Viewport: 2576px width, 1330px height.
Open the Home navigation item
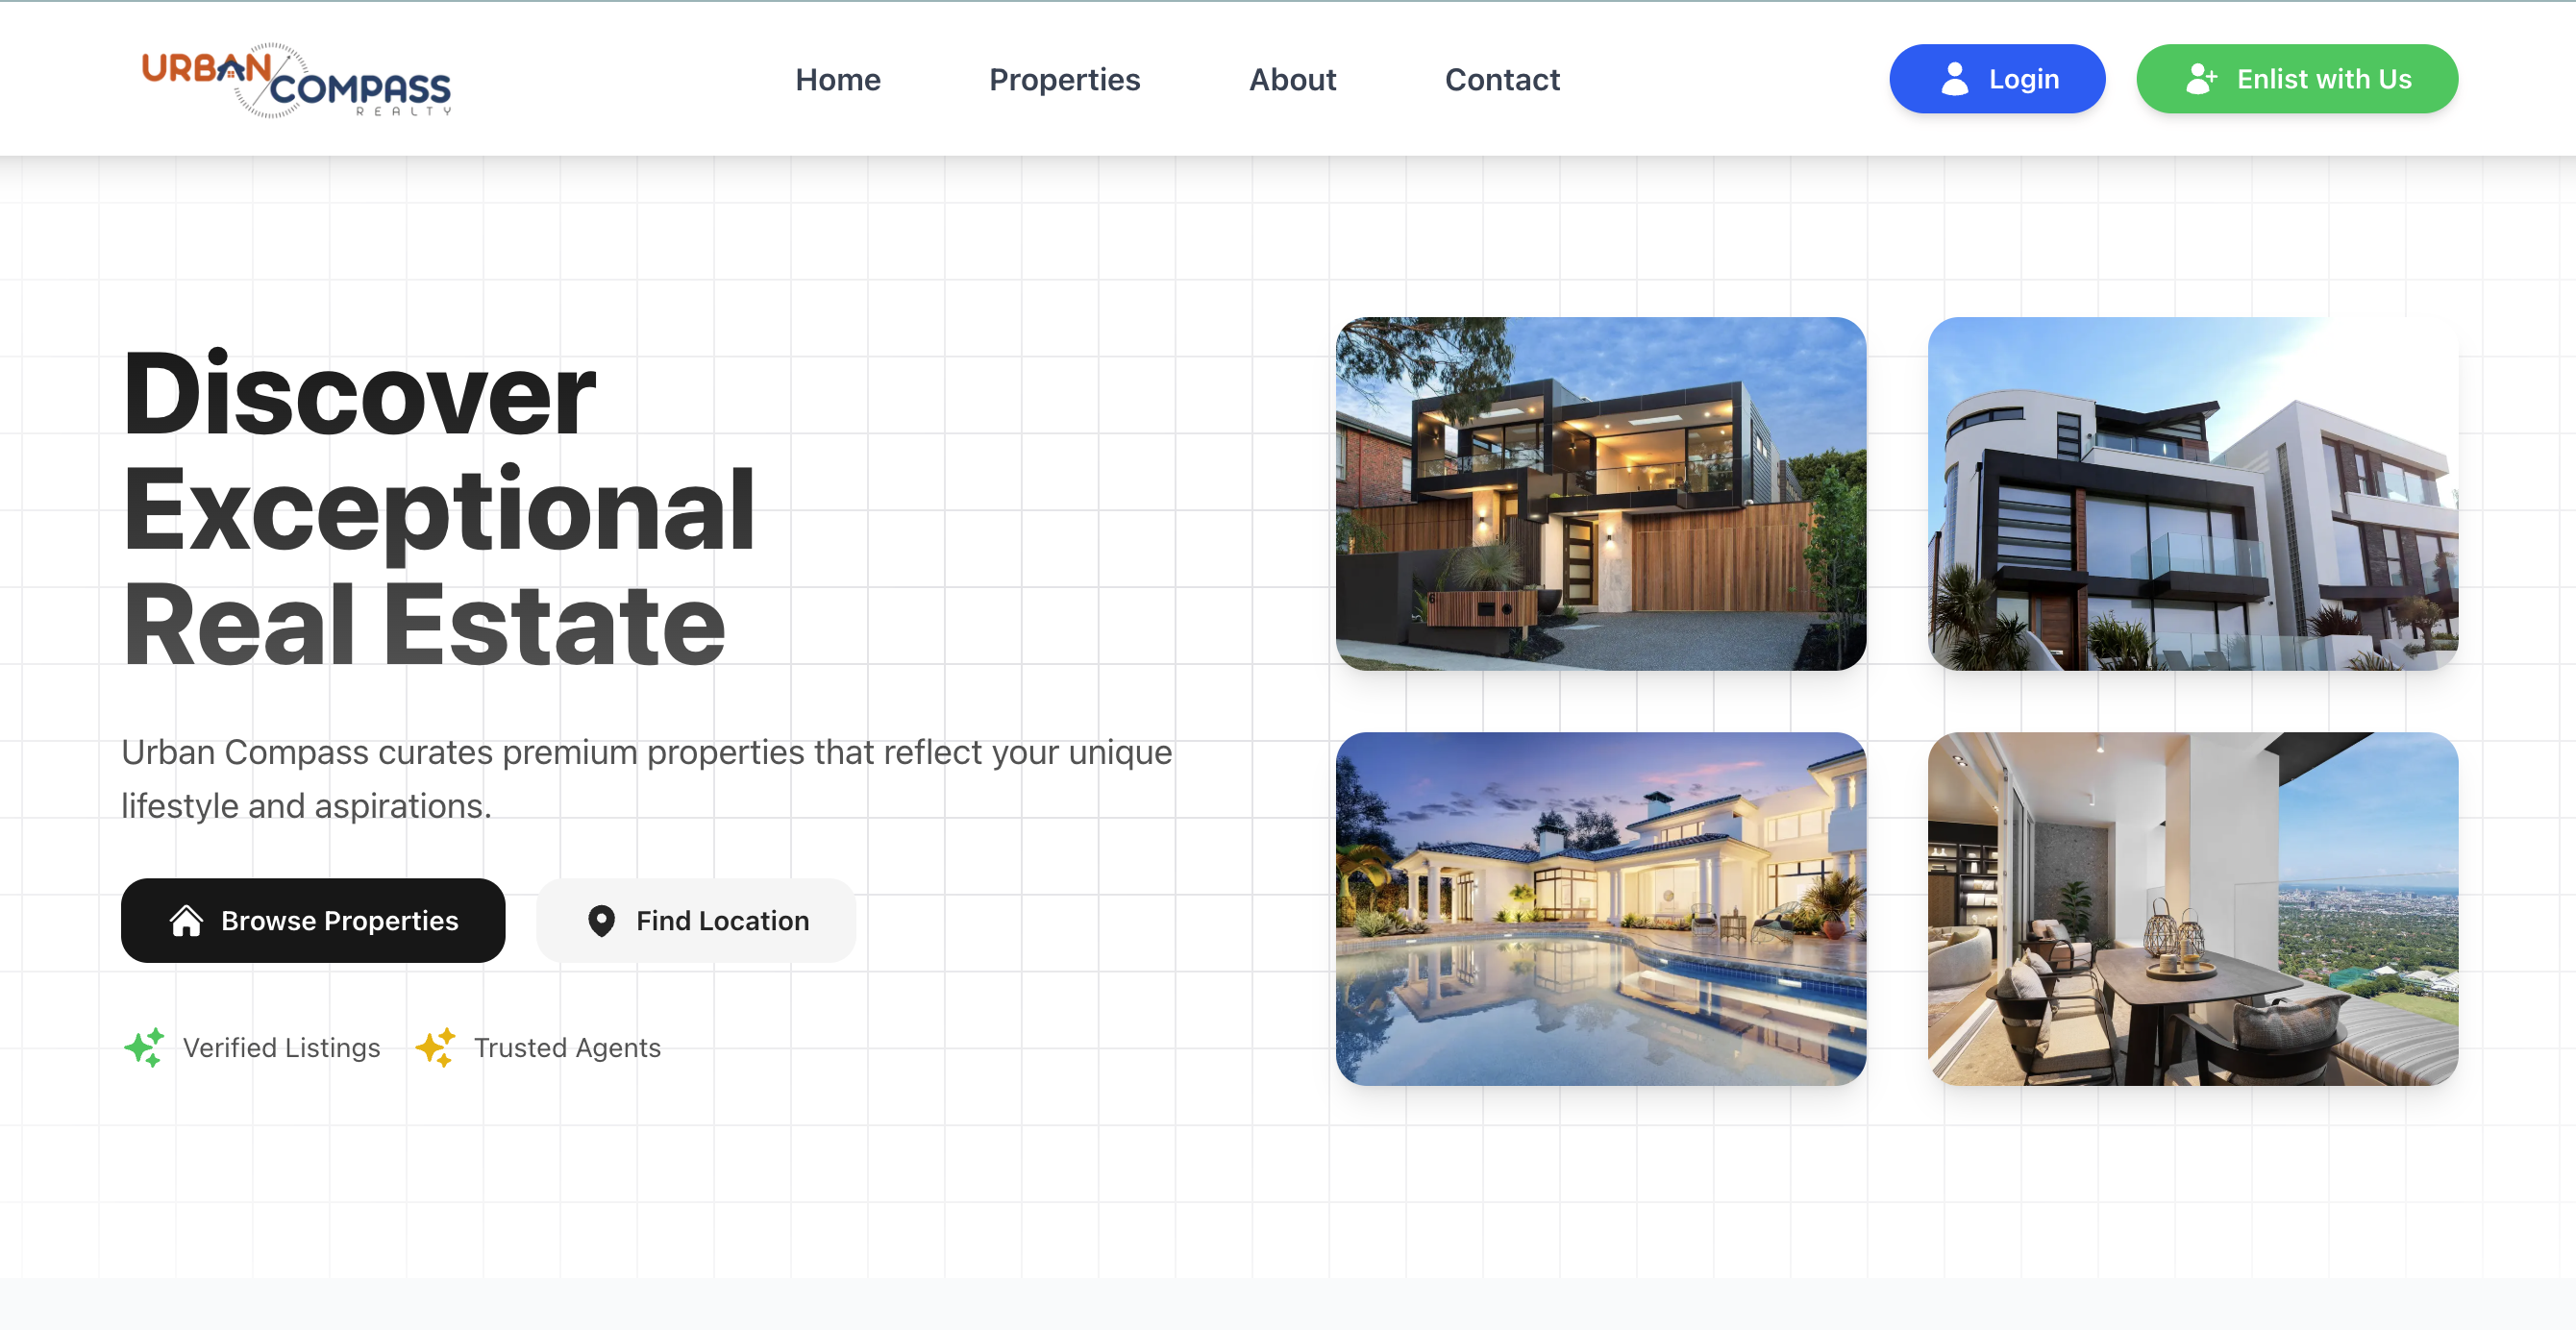pos(837,79)
